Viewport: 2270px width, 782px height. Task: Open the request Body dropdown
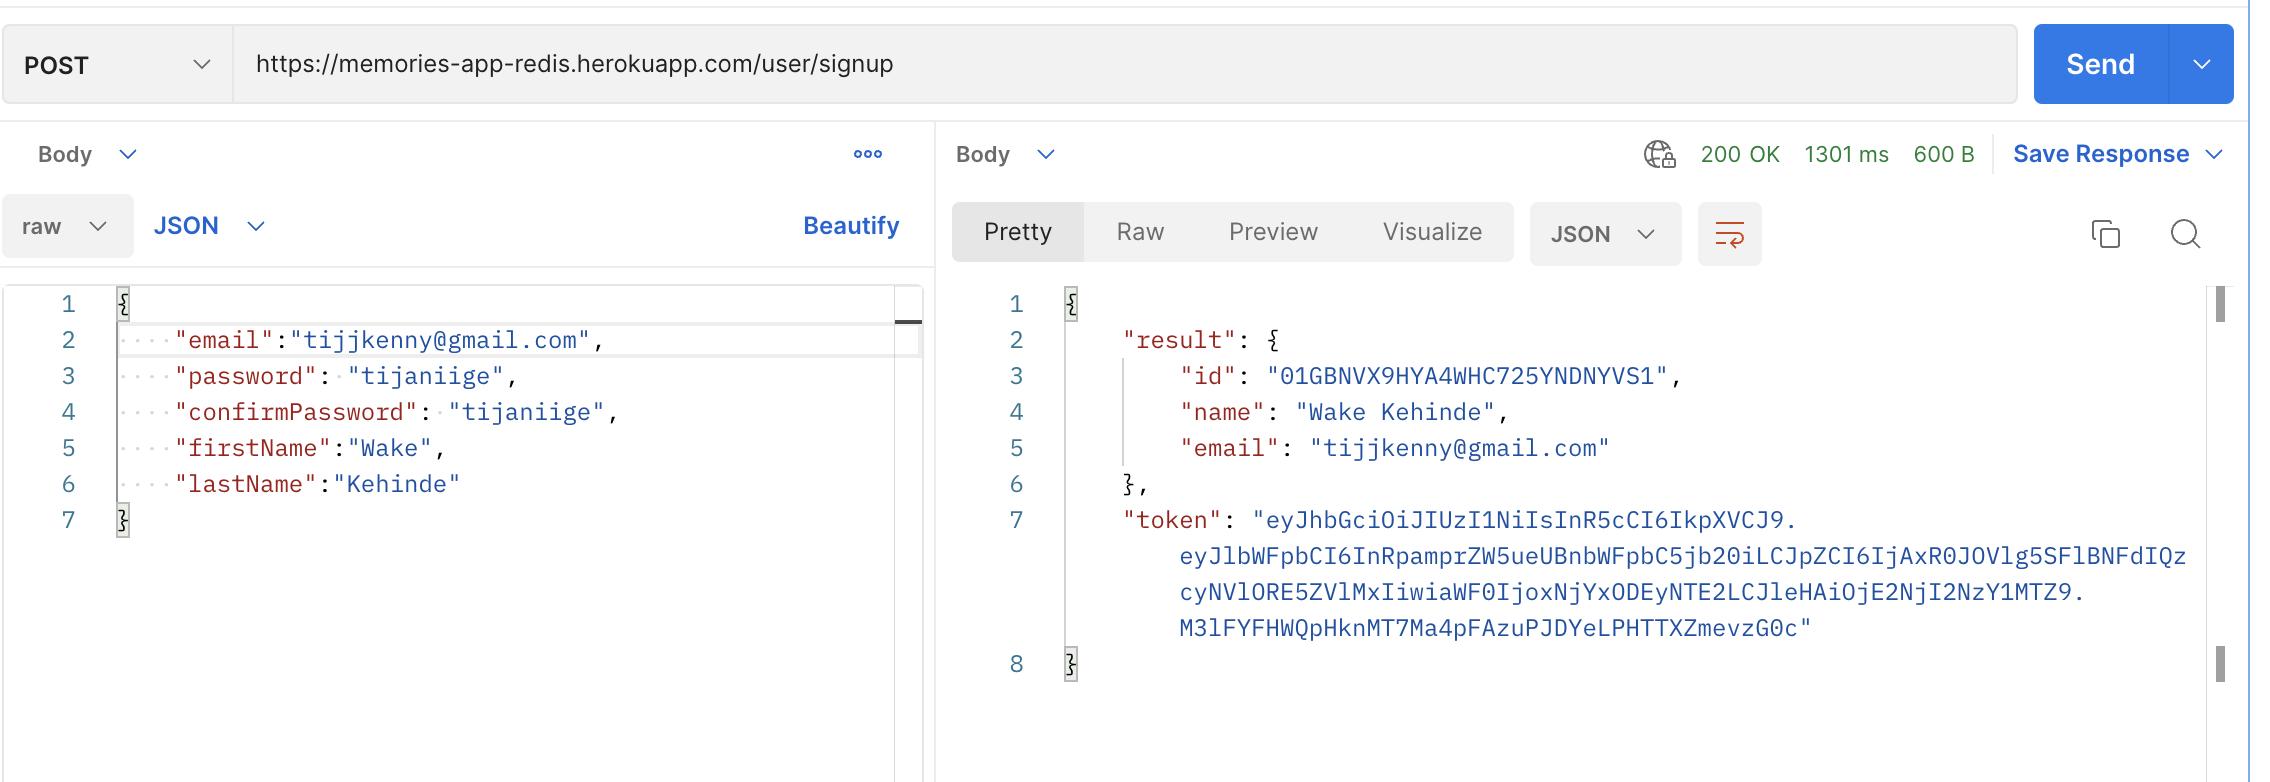click(x=87, y=154)
